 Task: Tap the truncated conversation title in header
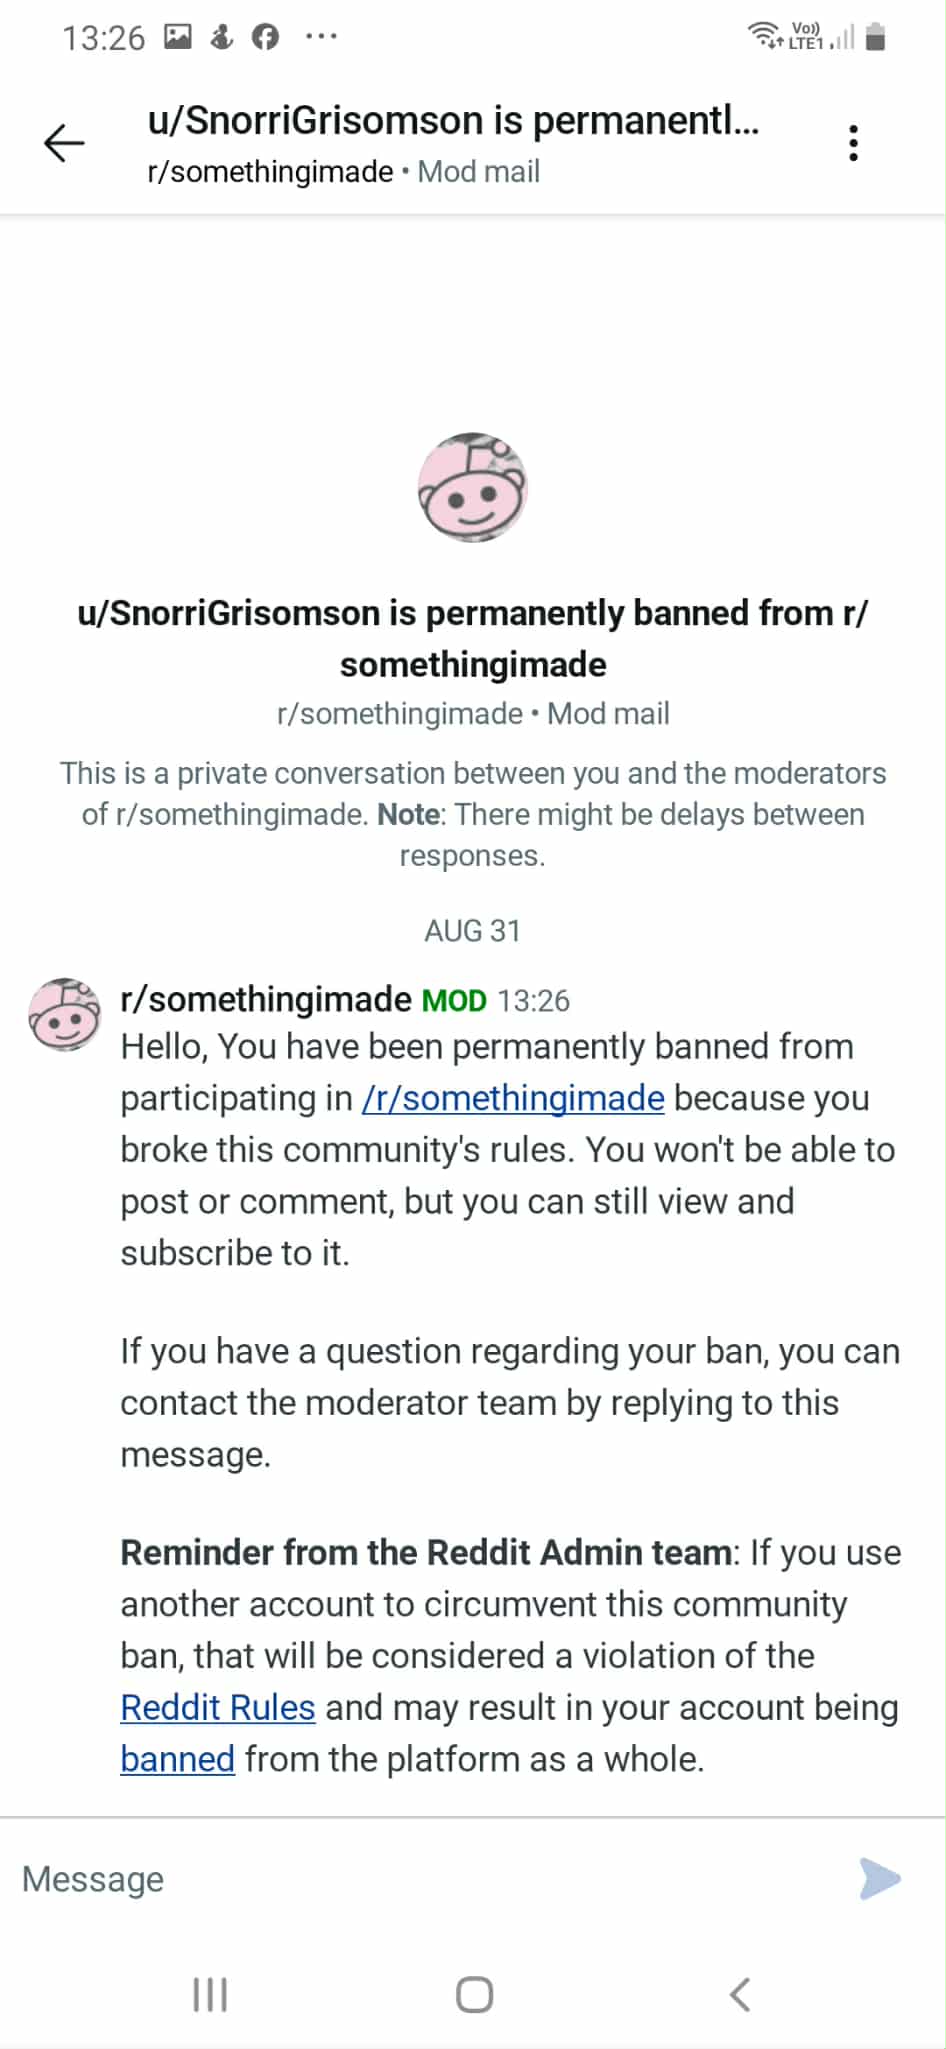click(x=453, y=121)
